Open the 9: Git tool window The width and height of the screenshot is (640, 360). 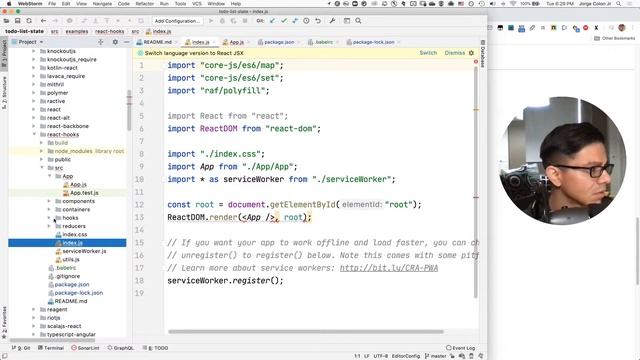(x=21, y=348)
